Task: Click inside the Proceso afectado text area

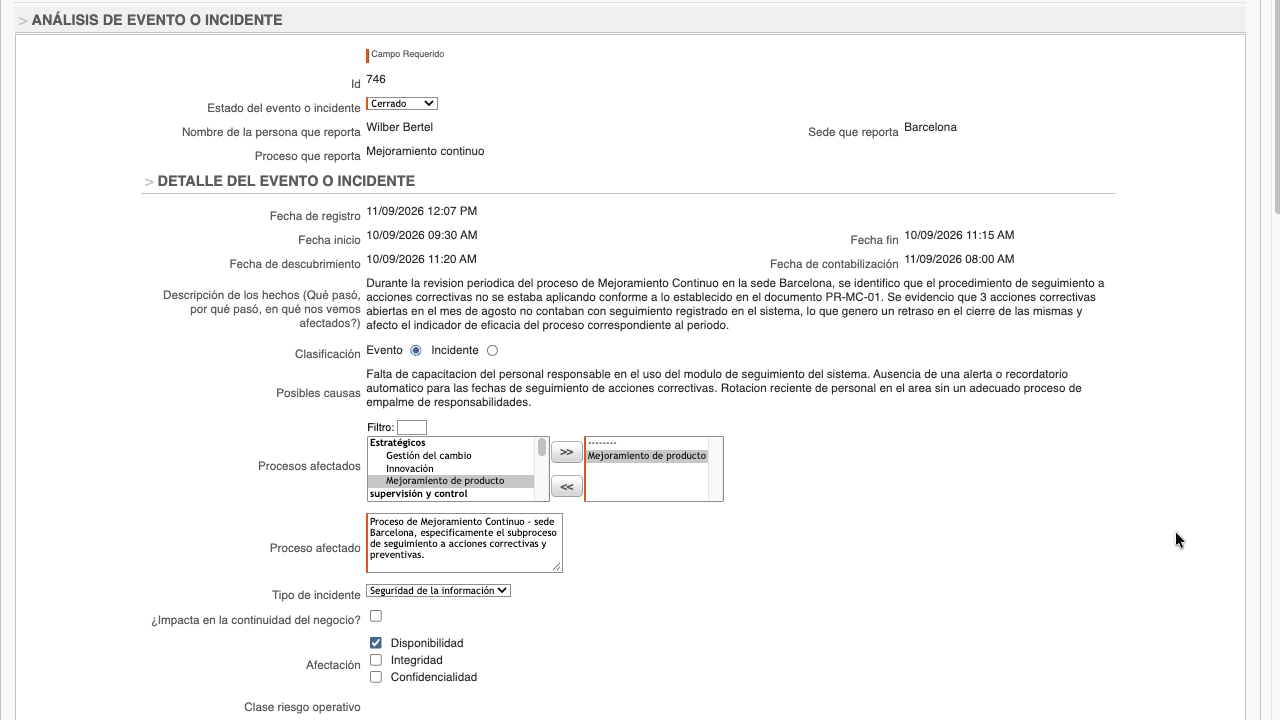Action: [x=464, y=543]
